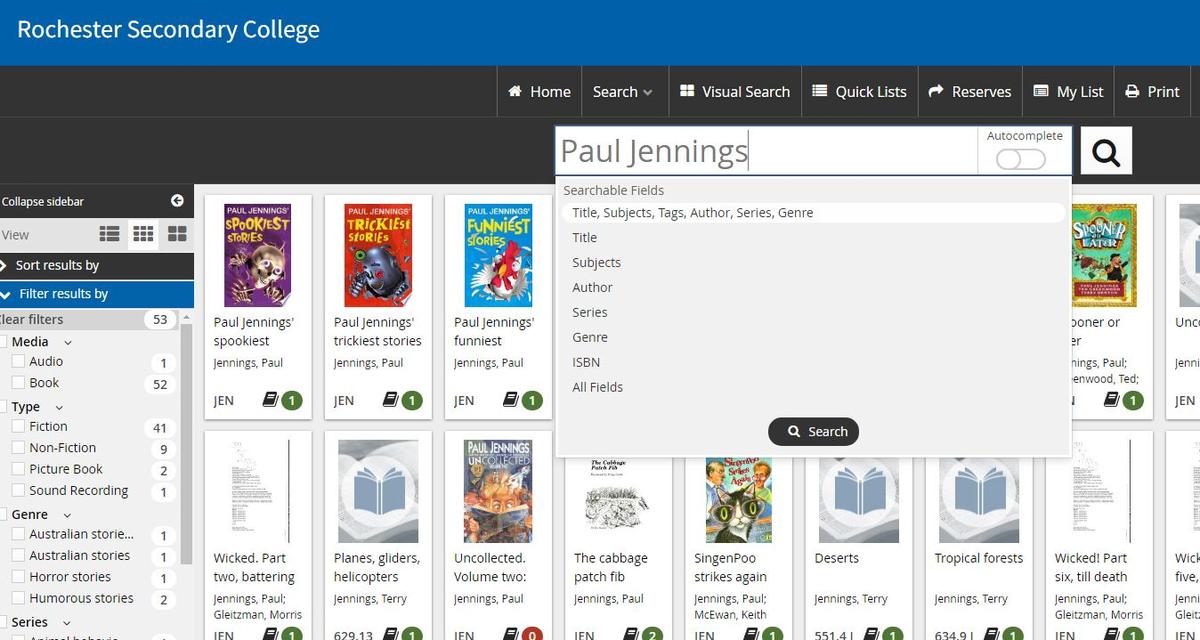This screenshot has height=640, width=1200.
Task: Check the Audio media filter
Action: coord(18,362)
